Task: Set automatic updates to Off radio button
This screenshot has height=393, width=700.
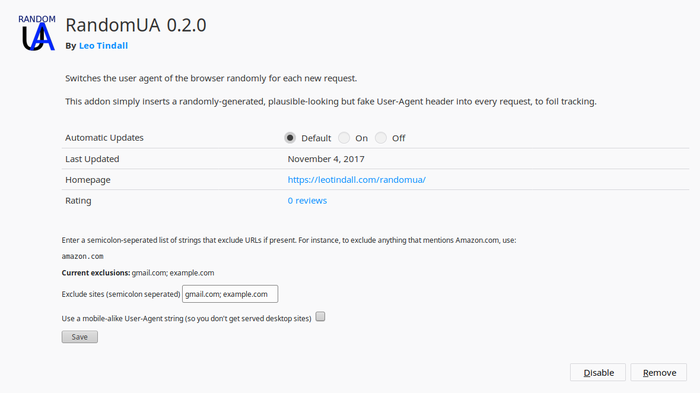Action: pos(380,138)
